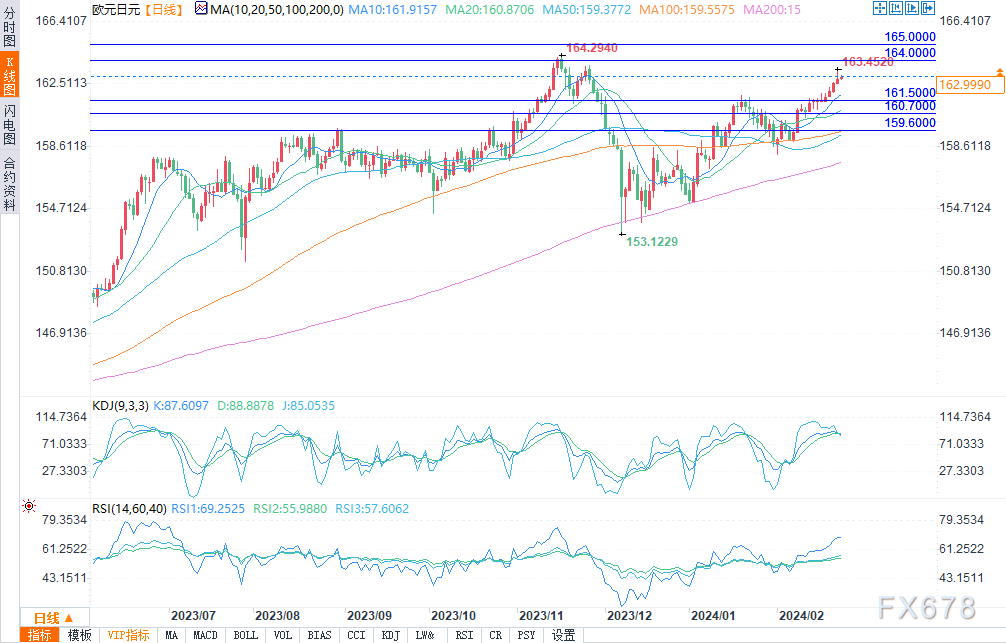This screenshot has width=1006, height=643.
Task: Click the K:87.6097 KDJ value
Action: point(181,406)
